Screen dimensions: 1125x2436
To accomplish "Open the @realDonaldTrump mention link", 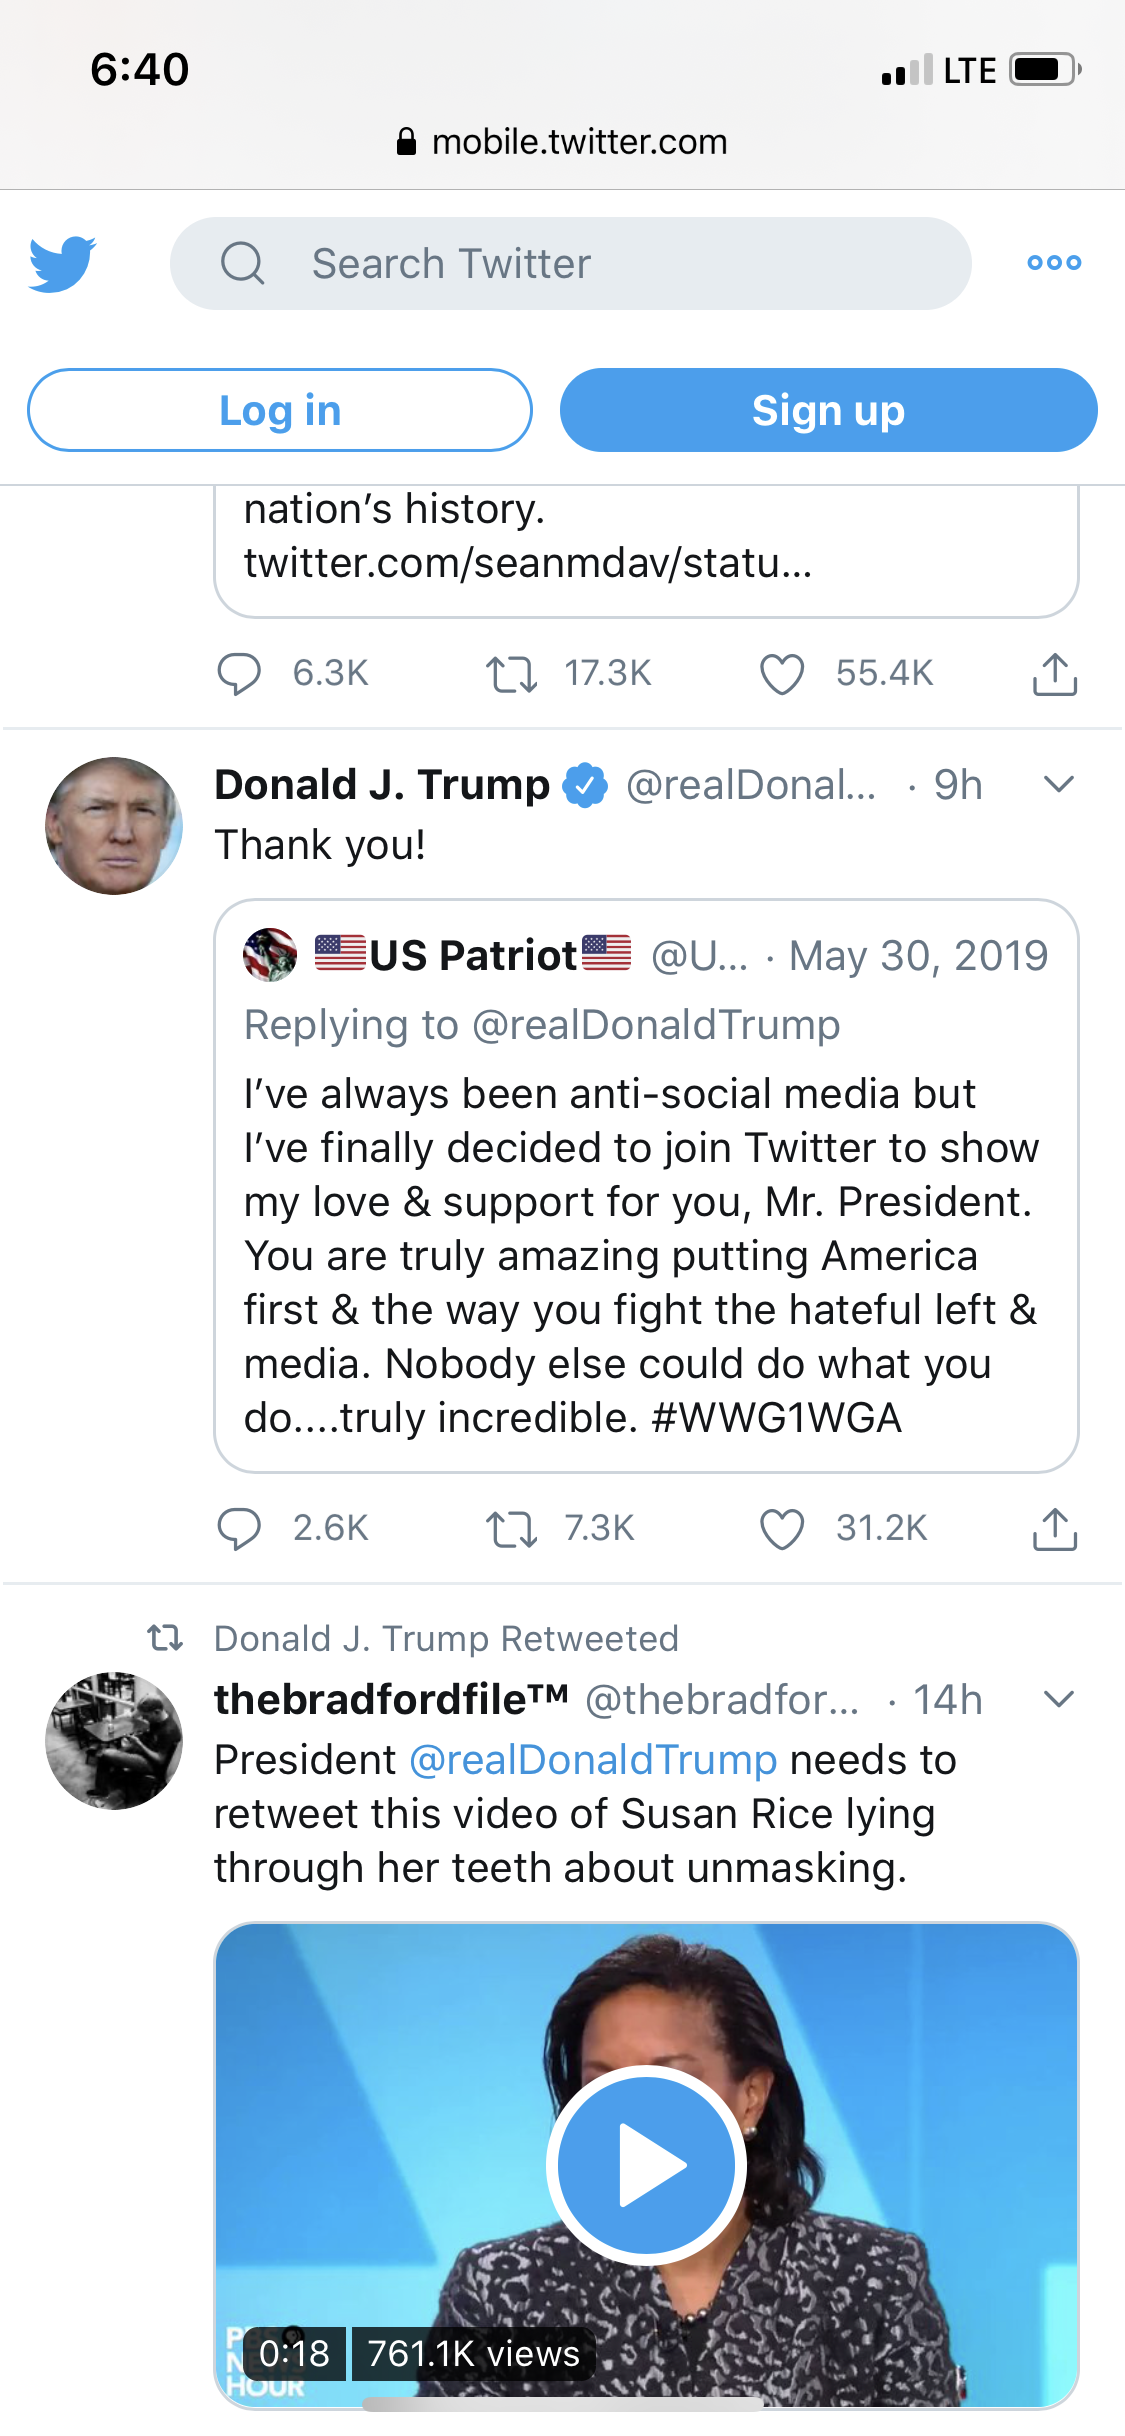I will pyautogui.click(x=593, y=1760).
